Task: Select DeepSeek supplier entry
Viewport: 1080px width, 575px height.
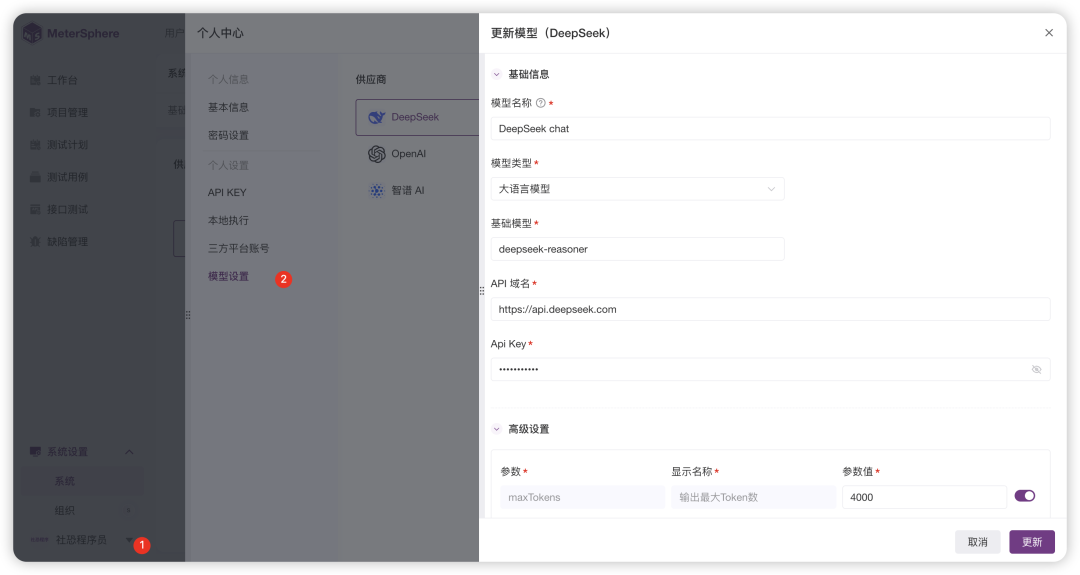Action: (x=417, y=117)
